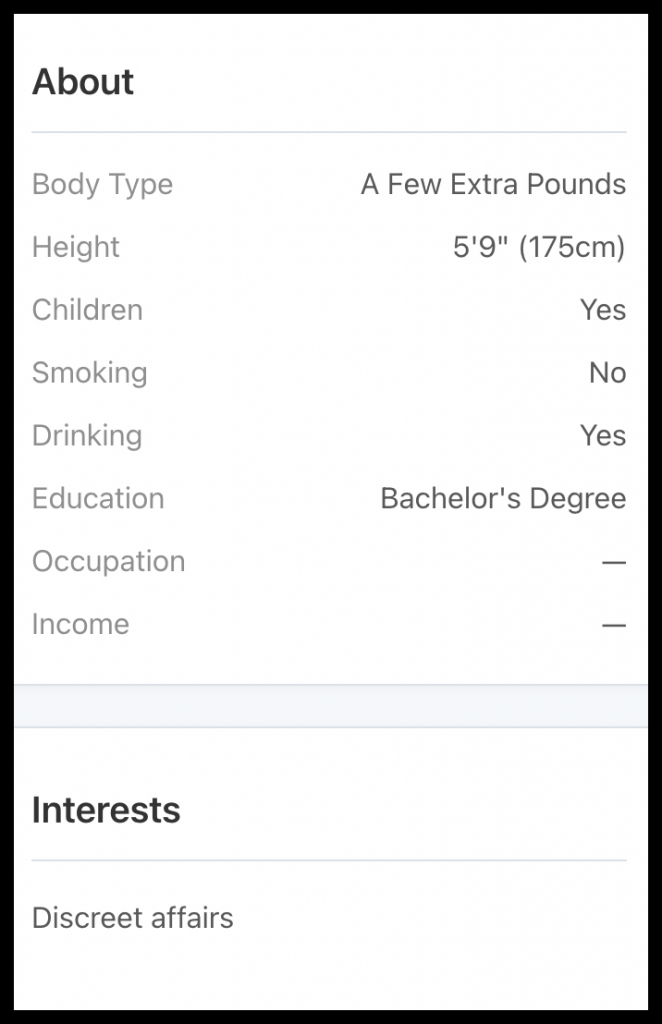
Task: Open the "Discreet affairs" interest
Action: tap(133, 918)
